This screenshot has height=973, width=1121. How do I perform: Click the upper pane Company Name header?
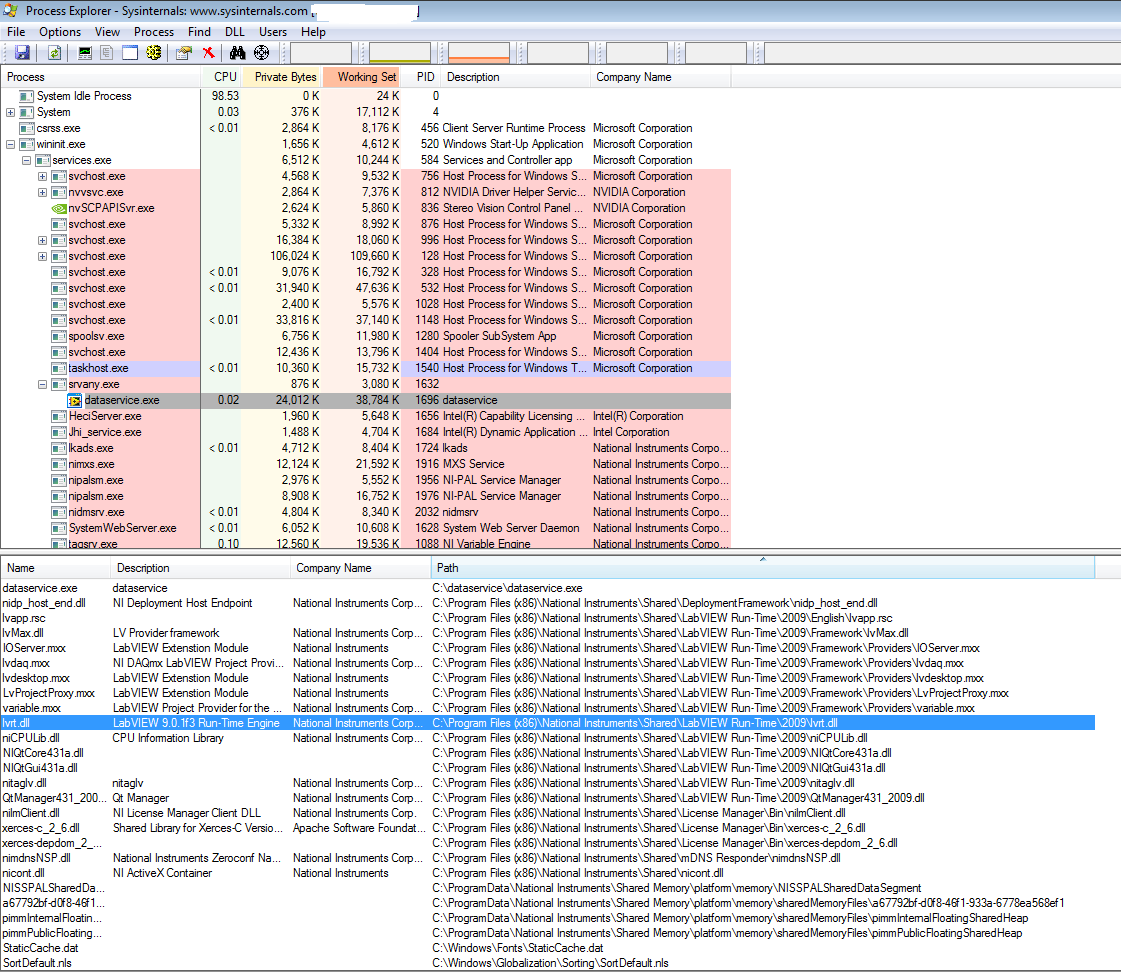click(x=660, y=77)
